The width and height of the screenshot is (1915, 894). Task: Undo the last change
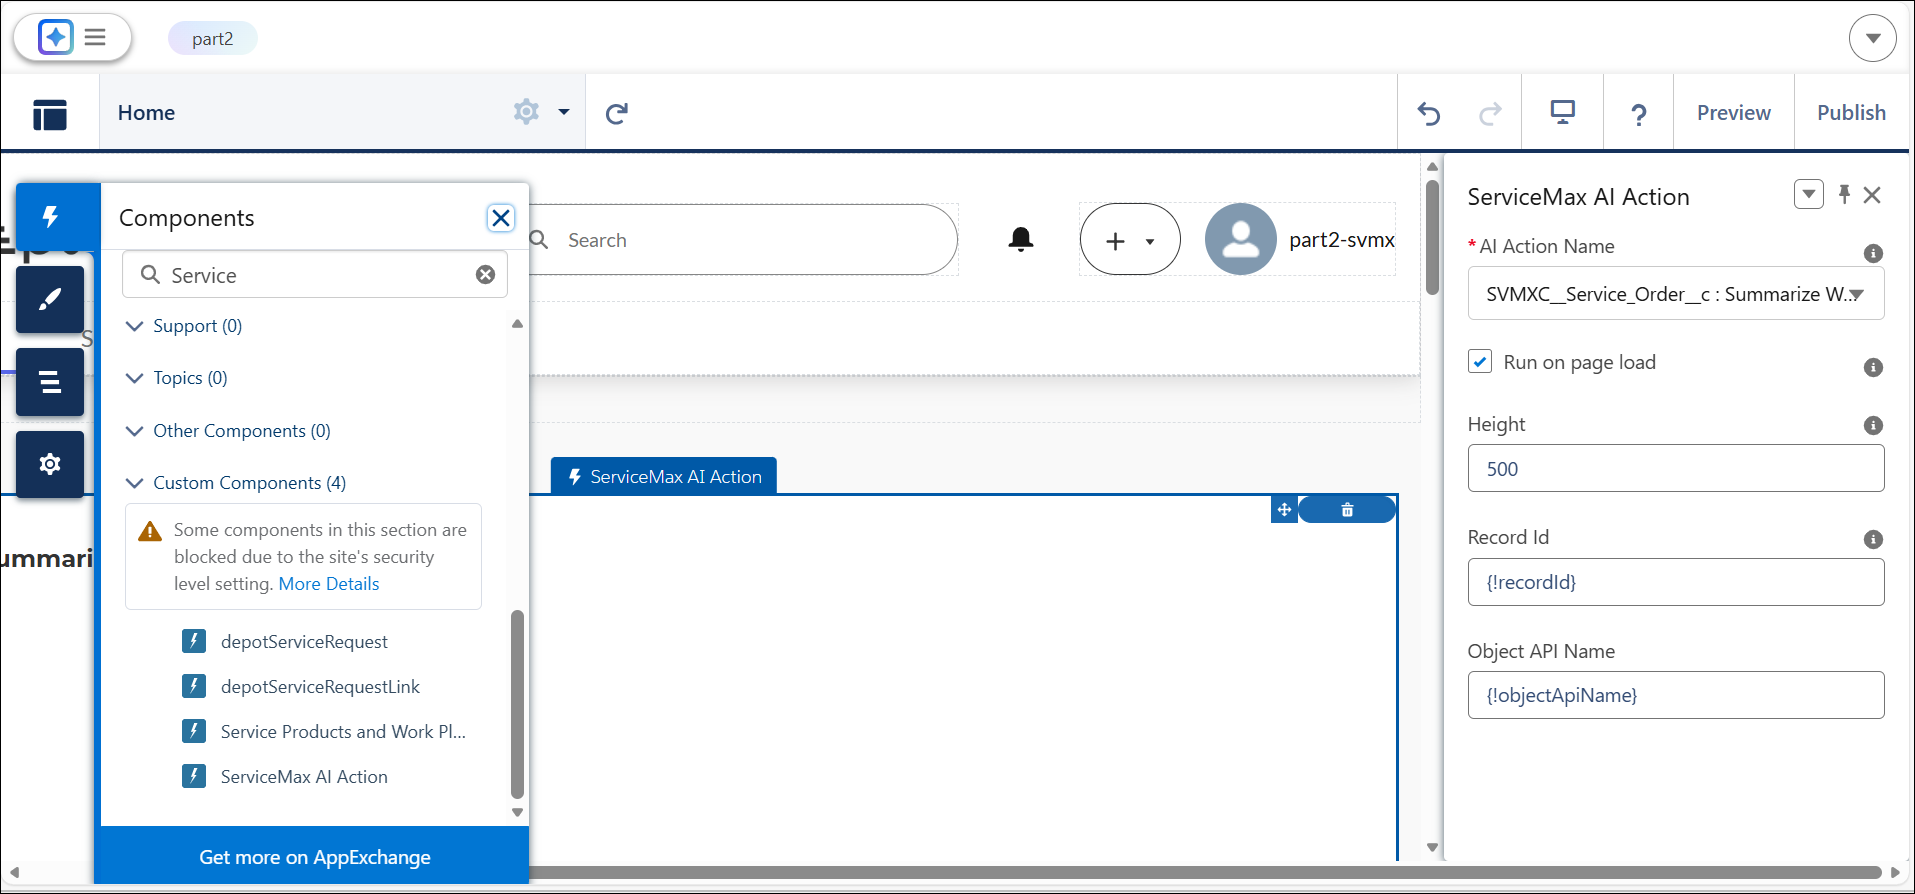click(1429, 114)
